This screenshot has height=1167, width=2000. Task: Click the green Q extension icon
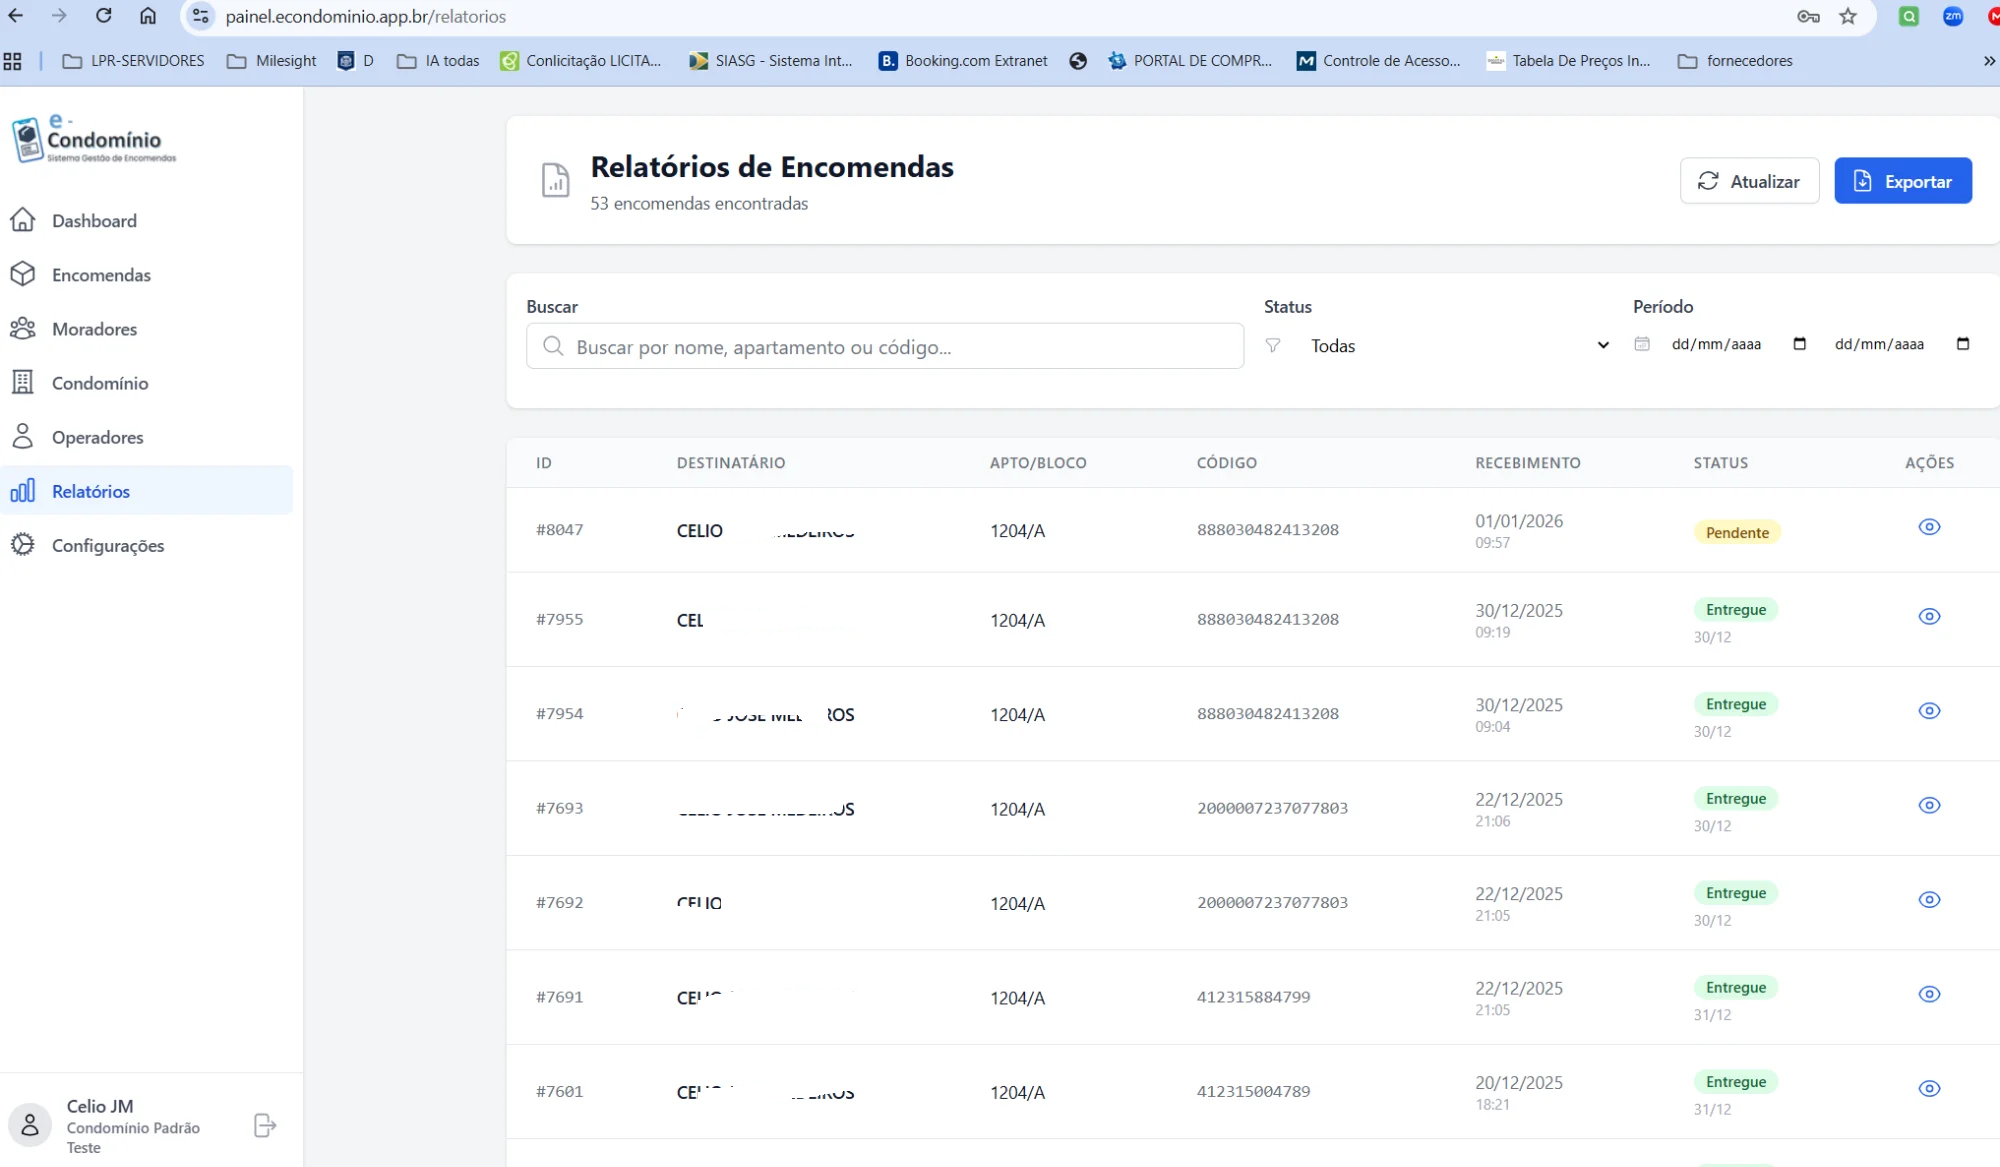(x=1909, y=16)
